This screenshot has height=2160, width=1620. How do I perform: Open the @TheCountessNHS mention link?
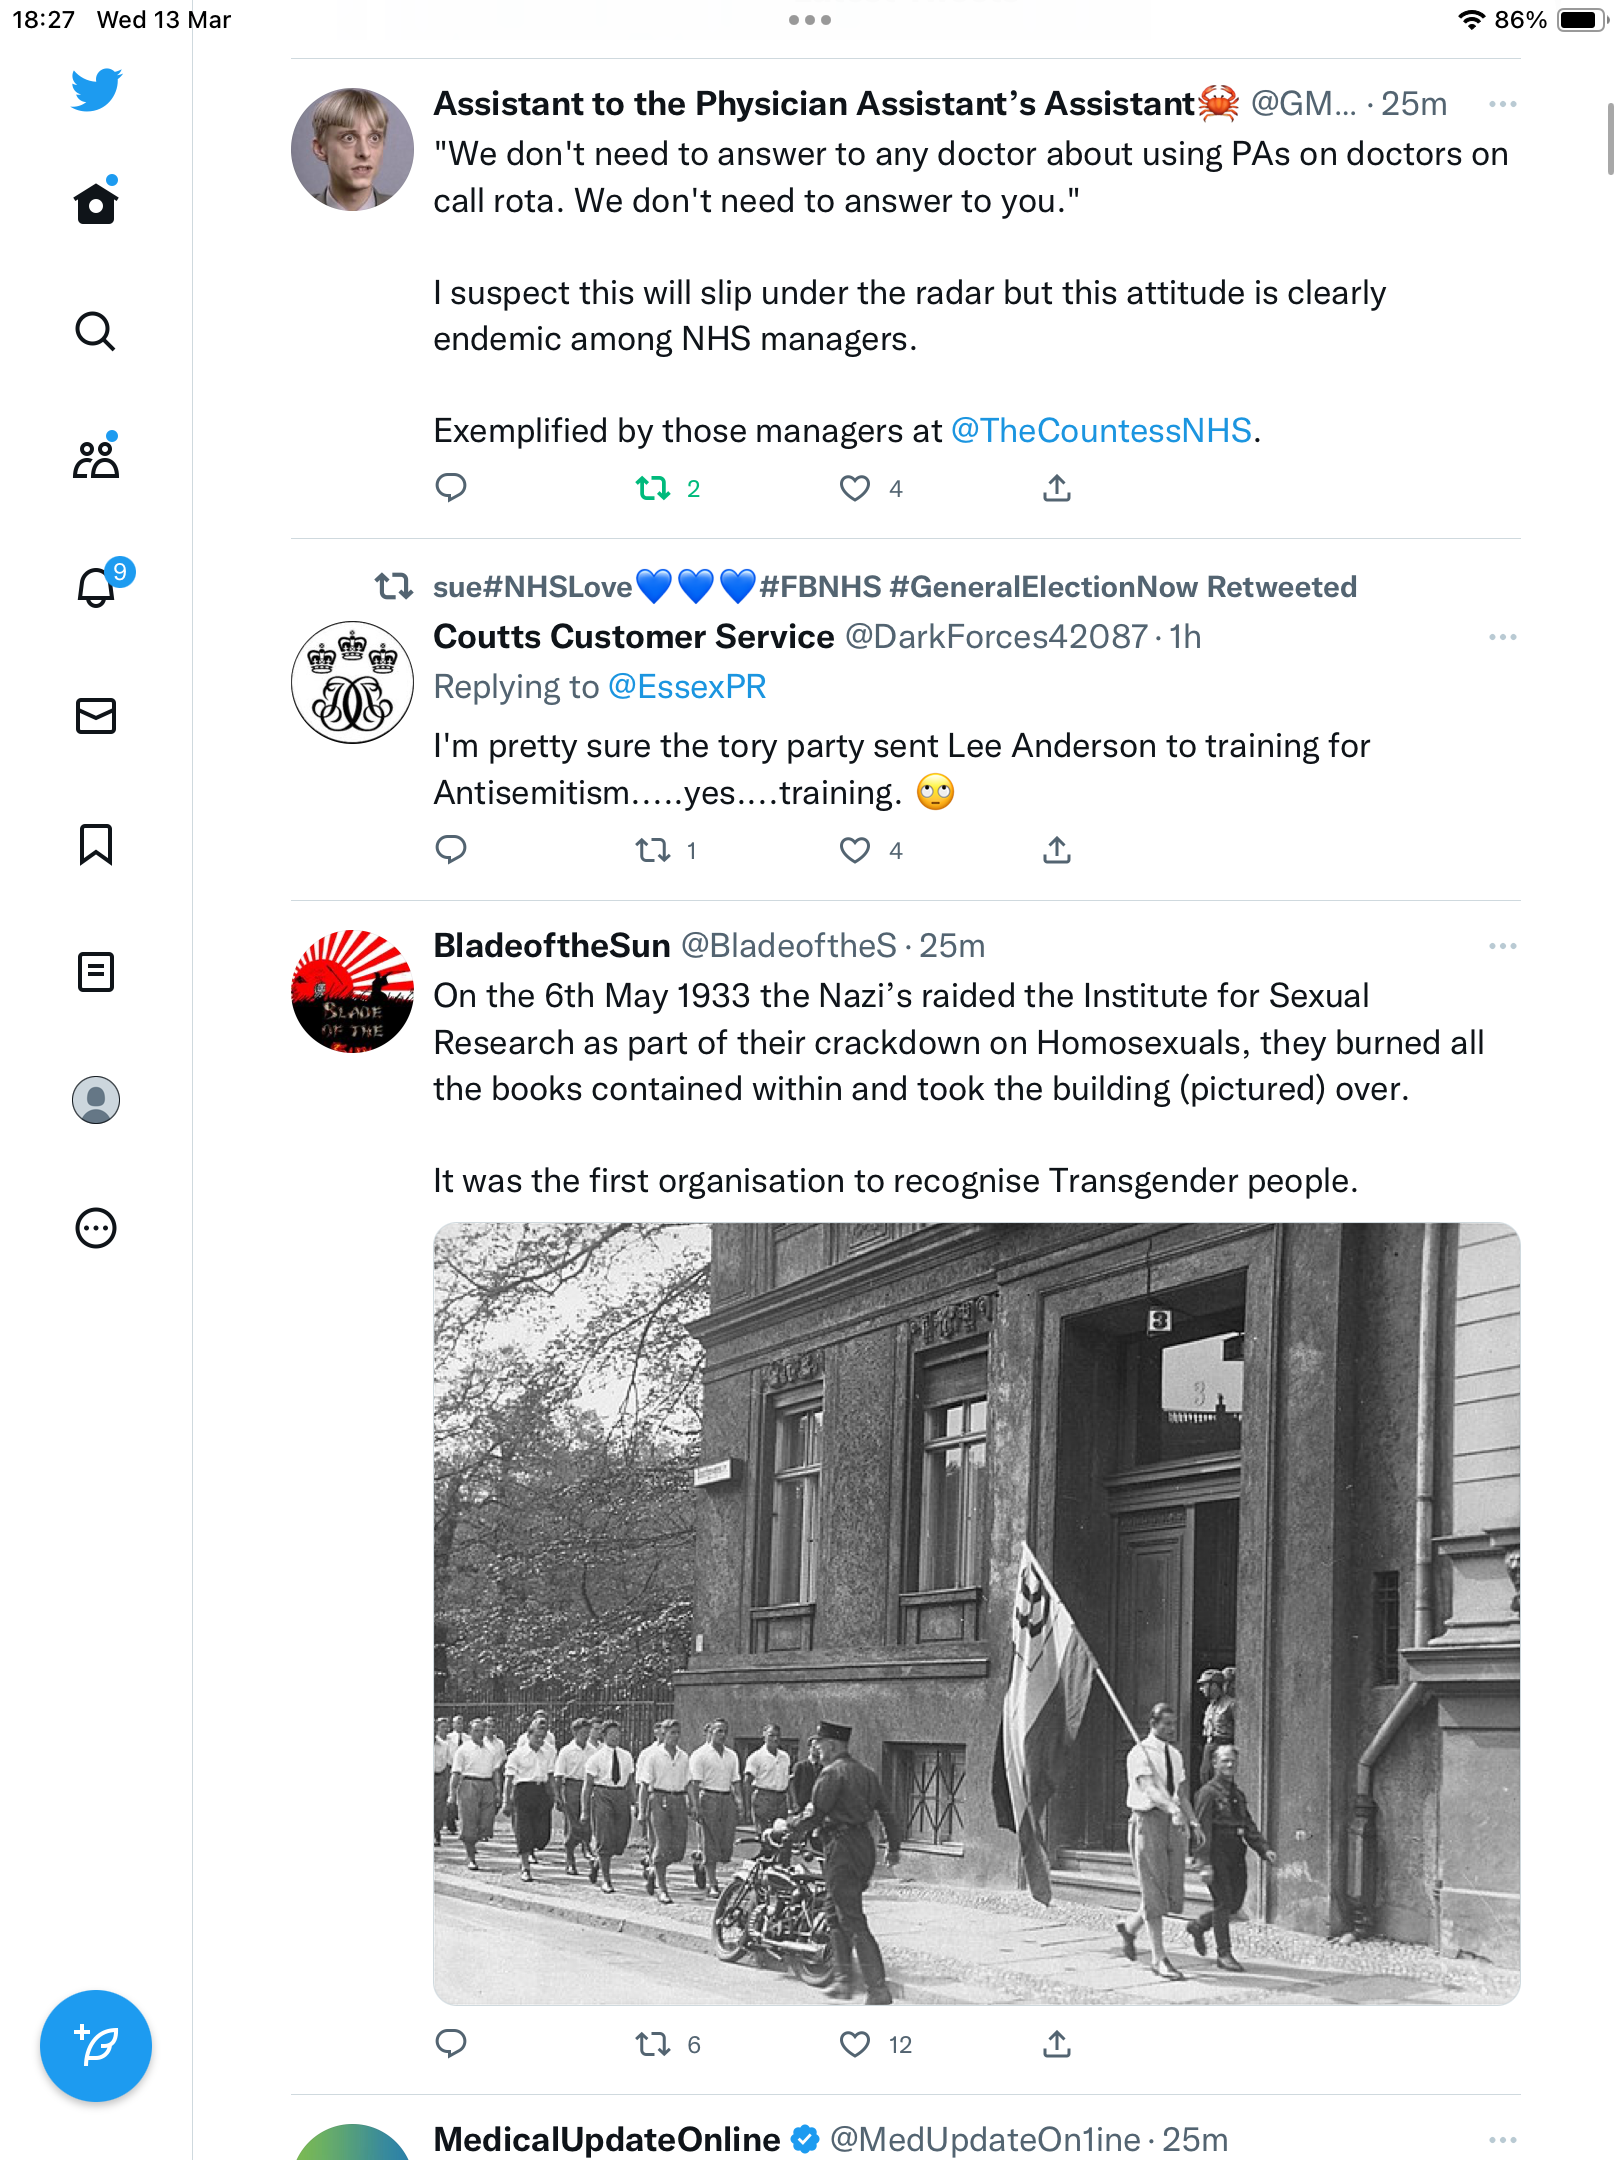click(1101, 431)
